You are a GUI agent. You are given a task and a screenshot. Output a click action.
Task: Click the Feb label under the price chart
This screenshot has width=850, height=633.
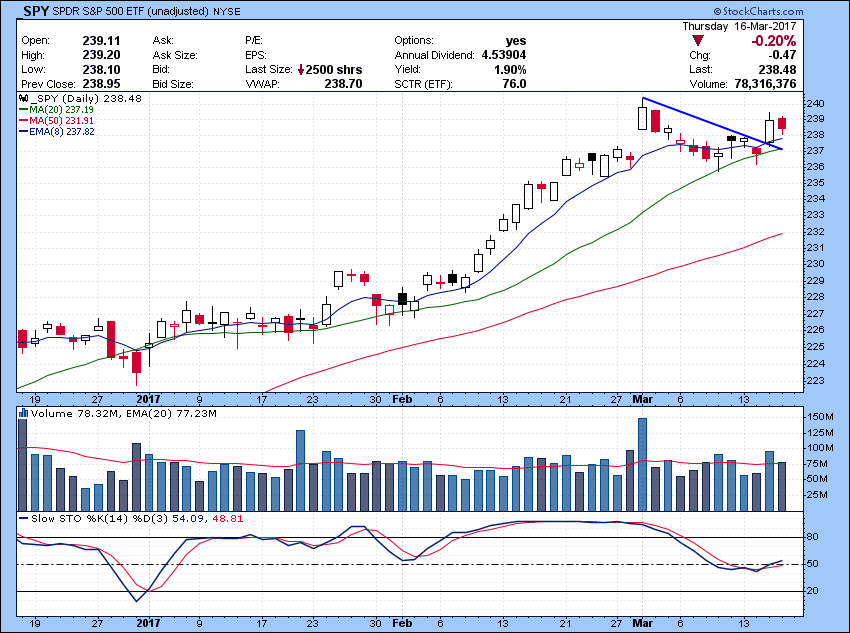(402, 399)
